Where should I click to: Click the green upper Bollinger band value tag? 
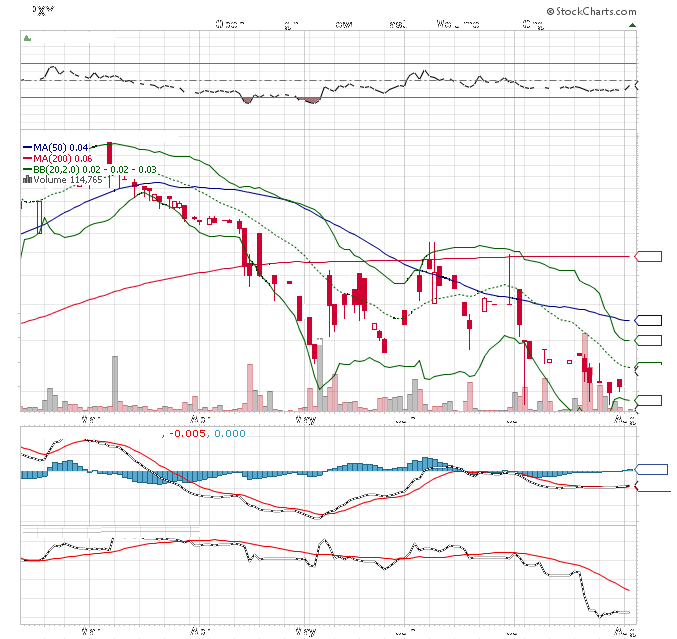648,341
